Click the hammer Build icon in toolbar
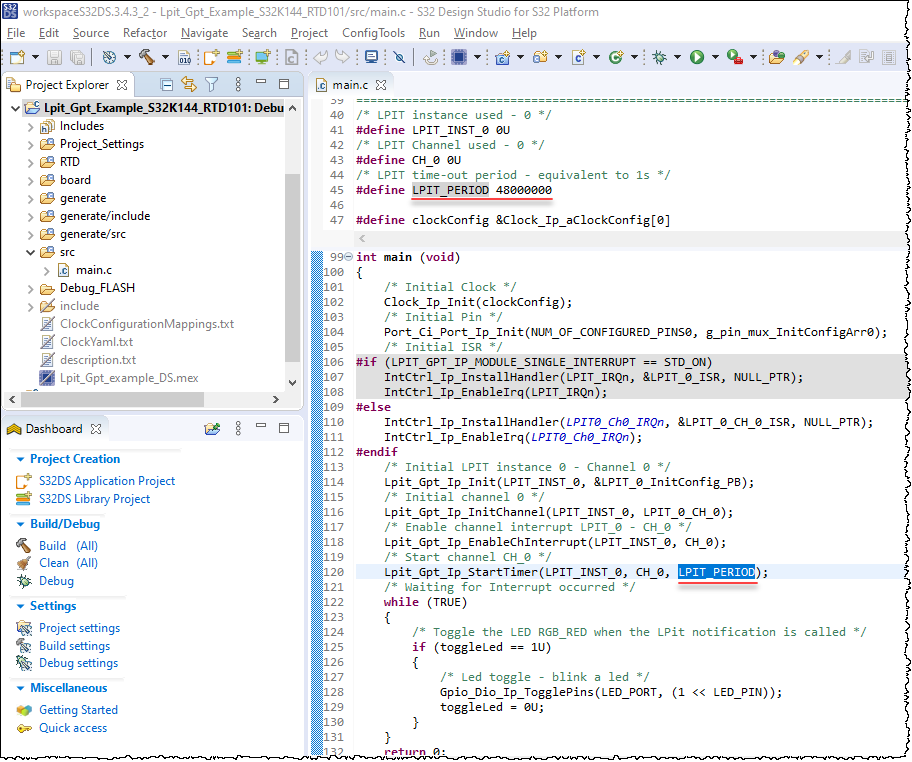912x762 pixels. tap(147, 58)
